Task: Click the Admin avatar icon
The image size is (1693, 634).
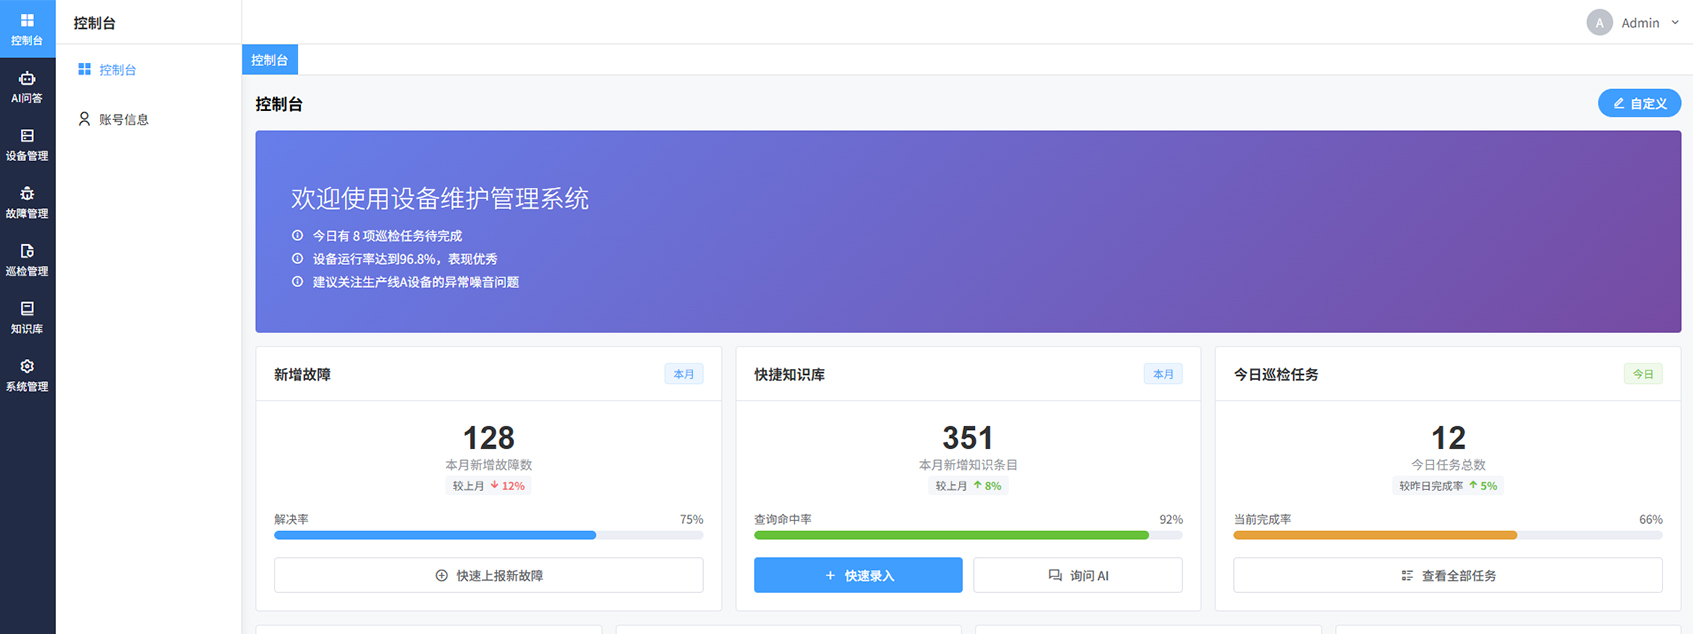Action: [x=1599, y=23]
